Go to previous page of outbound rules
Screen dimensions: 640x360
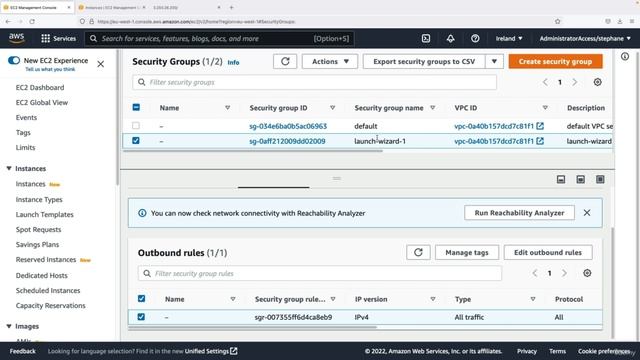535,273
